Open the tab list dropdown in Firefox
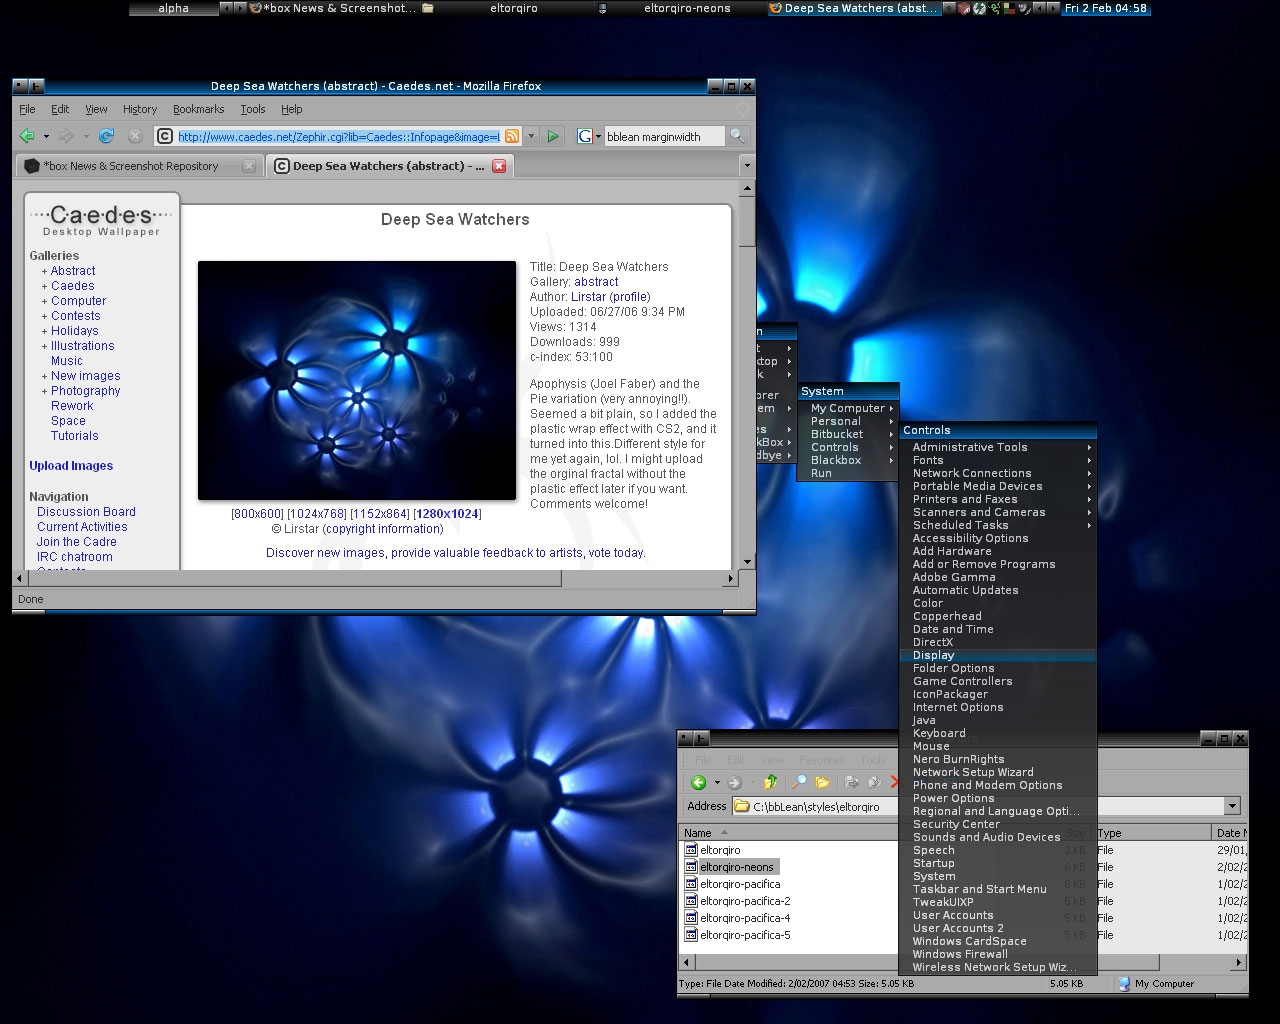The height and width of the screenshot is (1024, 1280). [747, 165]
